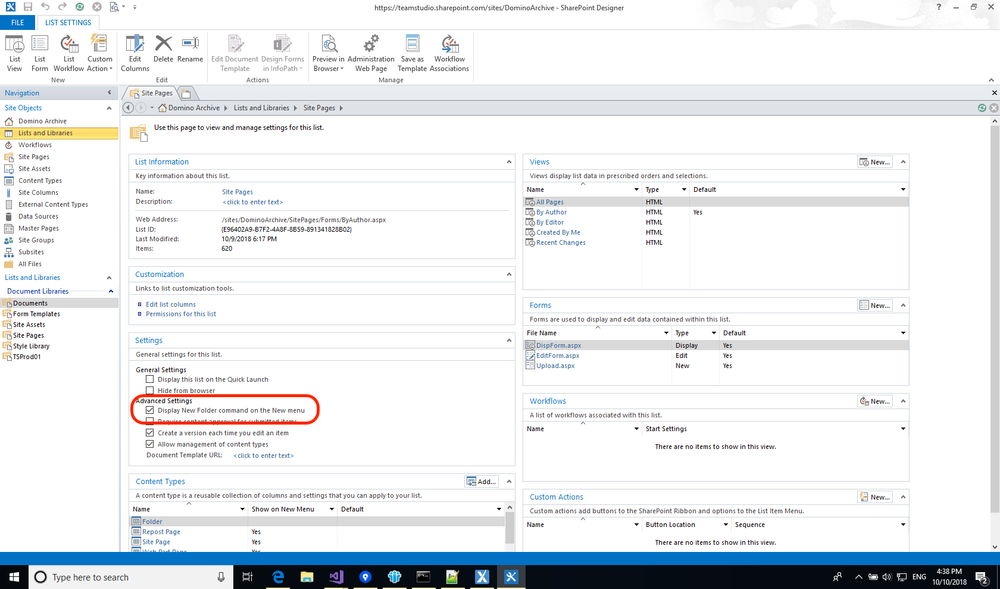Select the List View icon in the ribbon

(14, 50)
